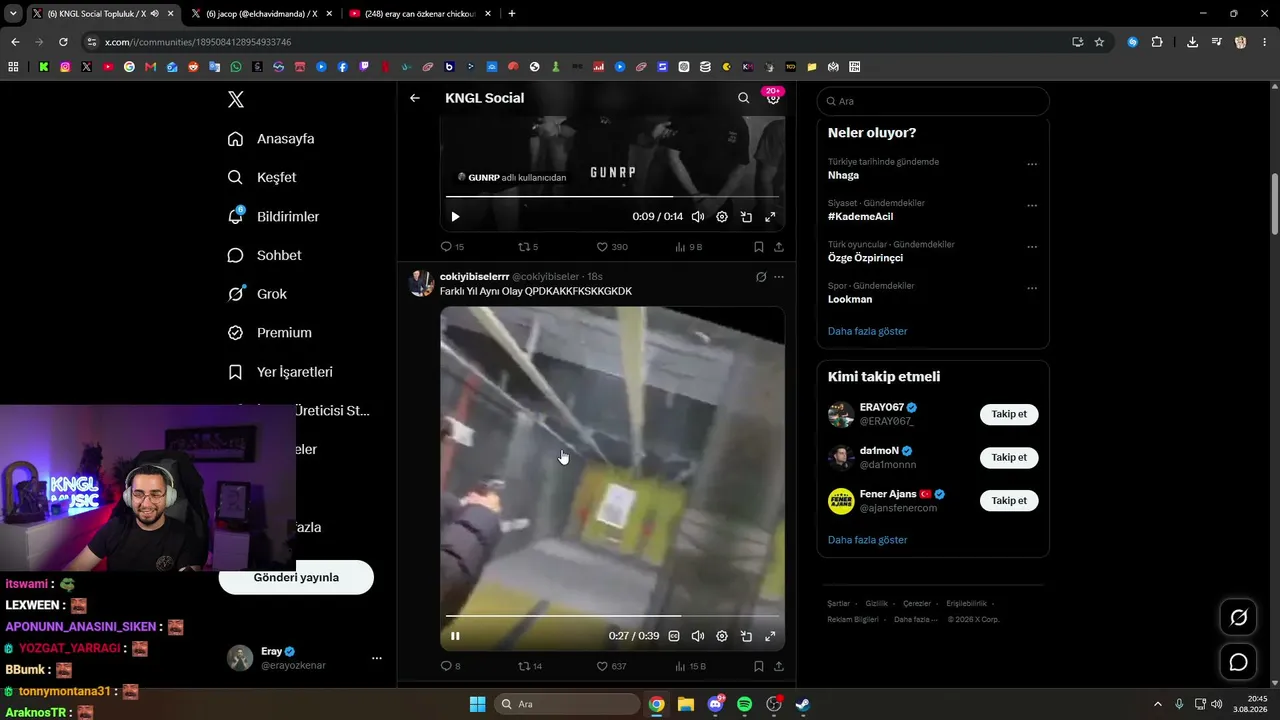The height and width of the screenshot is (720, 1280).
Task: Open more options for Lookman trend
Action: click(x=1032, y=289)
